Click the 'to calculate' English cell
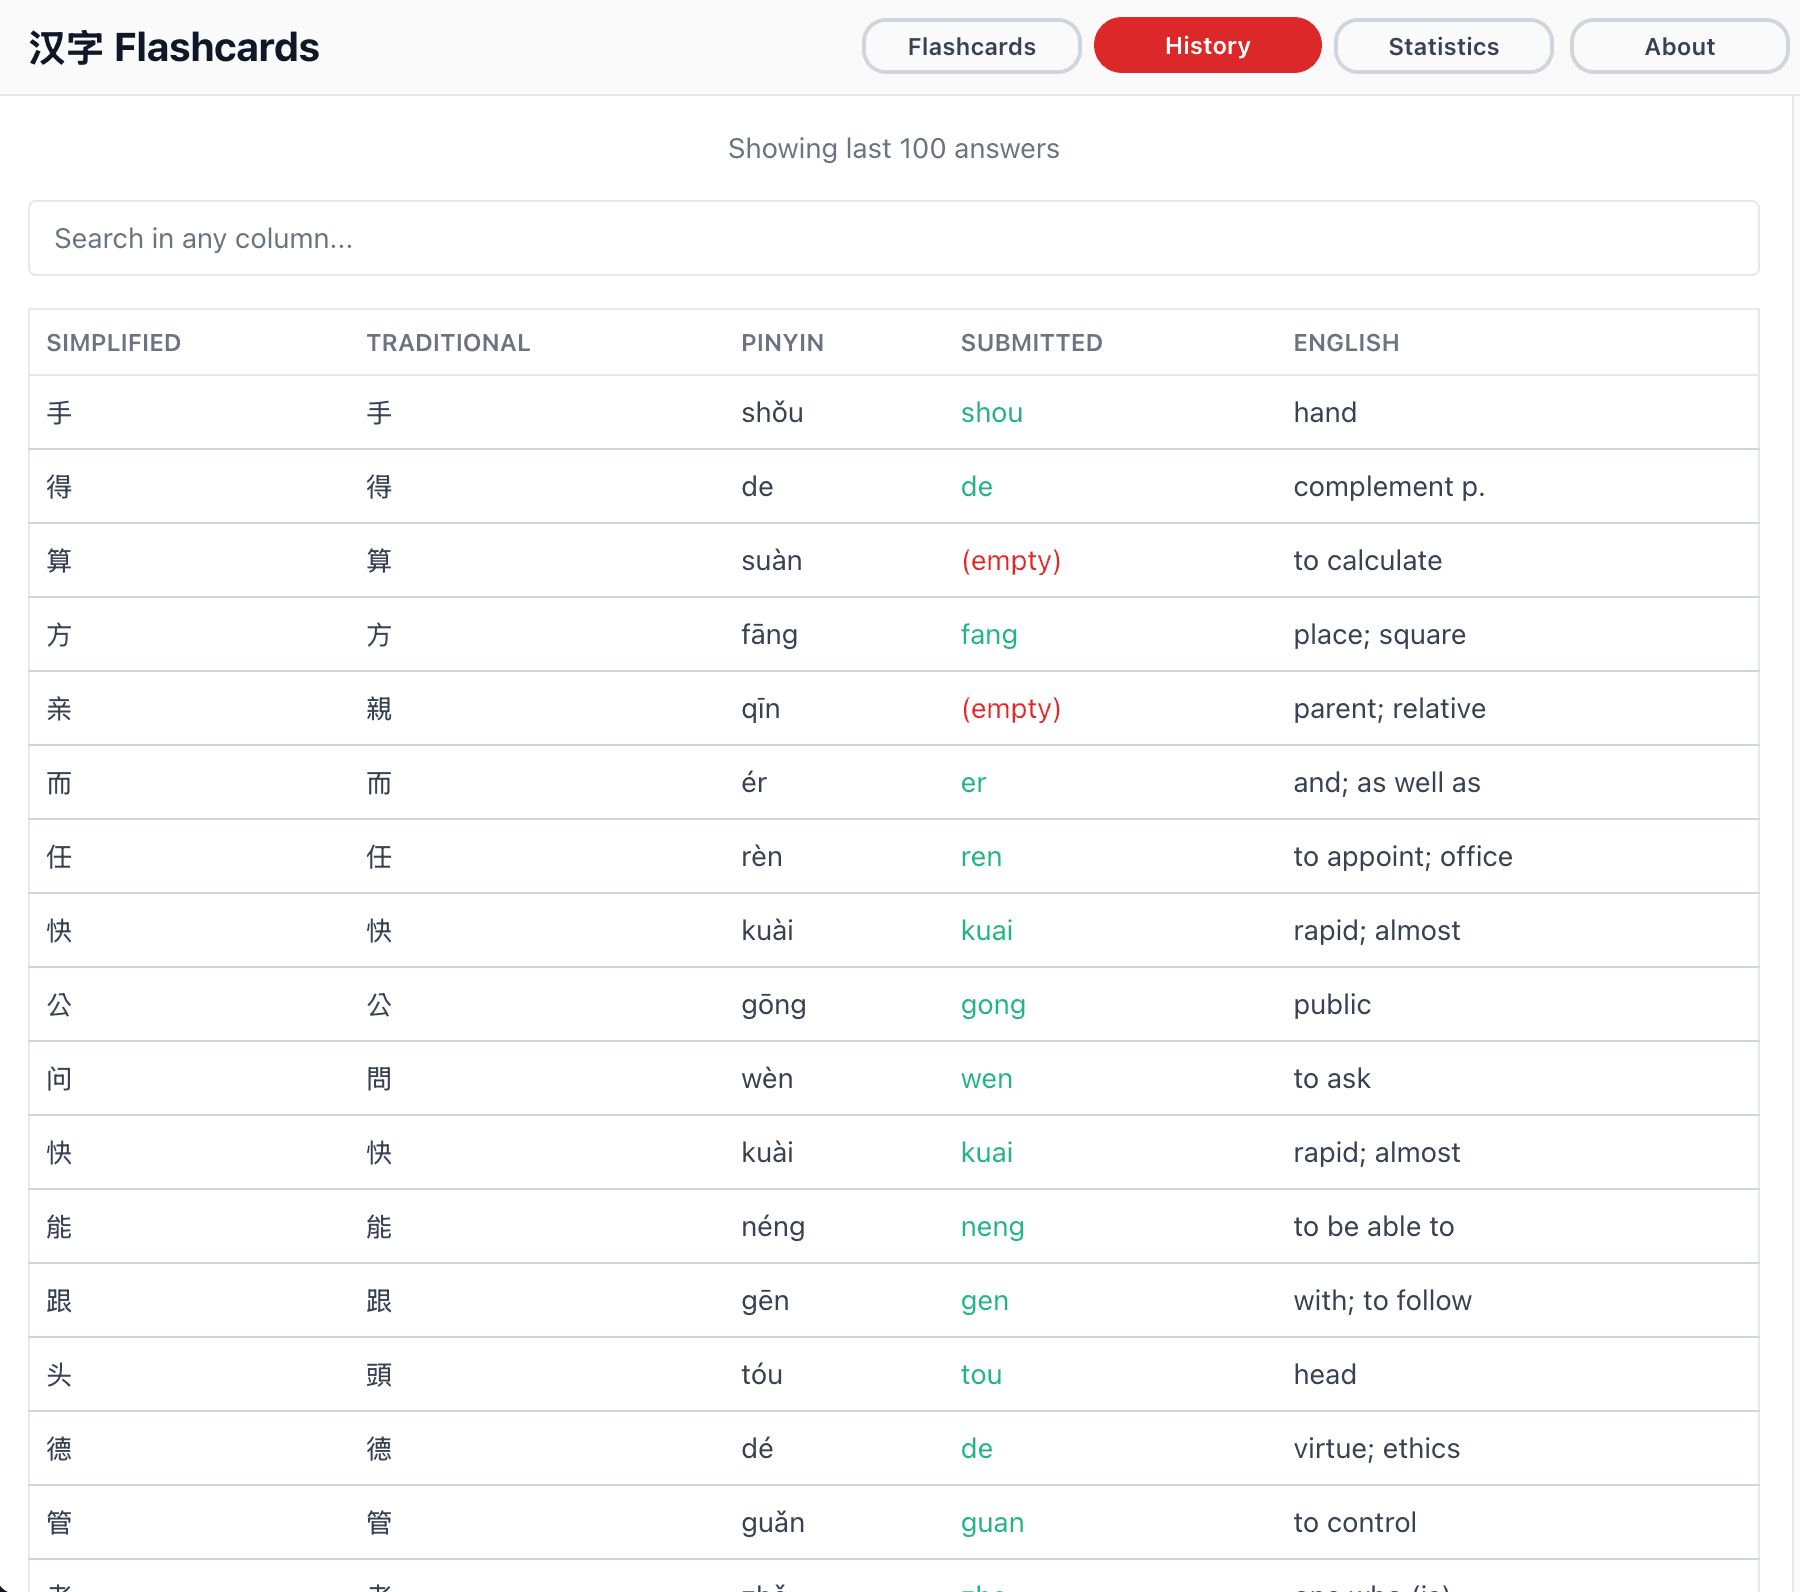The image size is (1800, 1592). click(1367, 561)
